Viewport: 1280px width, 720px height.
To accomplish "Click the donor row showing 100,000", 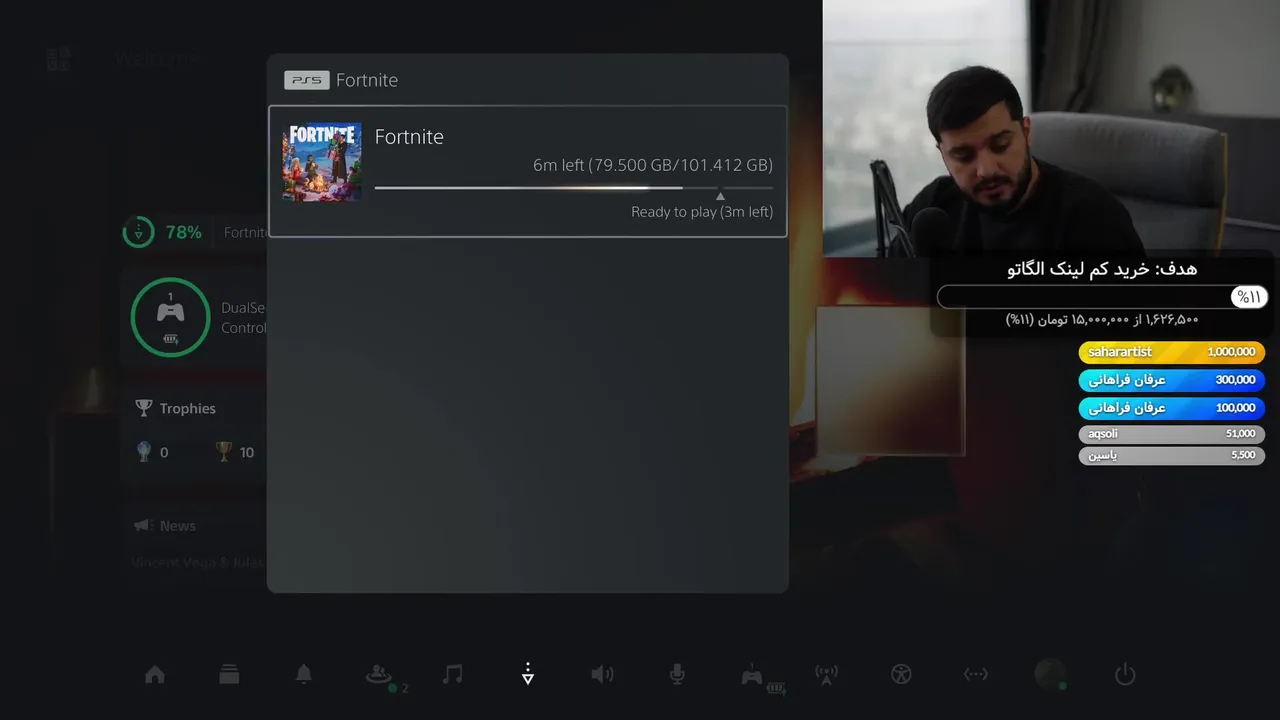I will tap(1171, 408).
